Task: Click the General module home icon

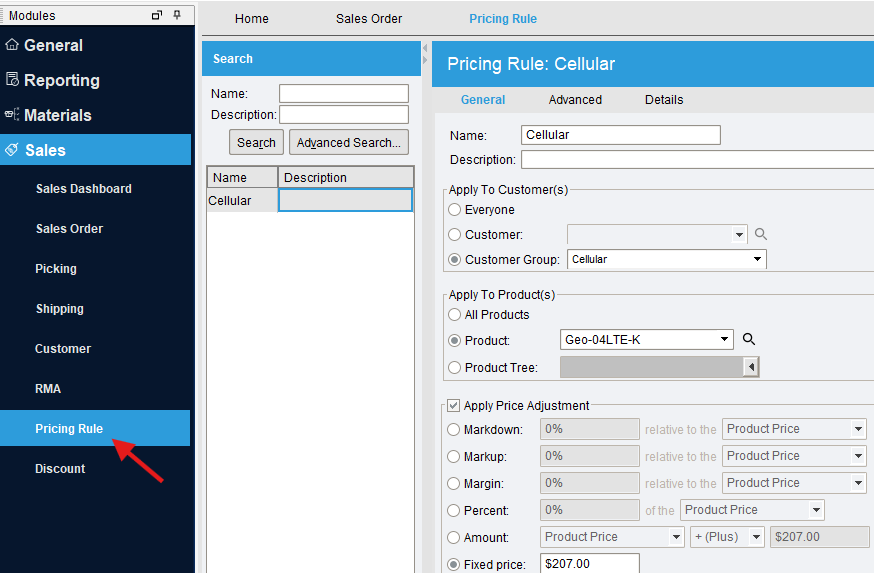Action: click(x=12, y=45)
